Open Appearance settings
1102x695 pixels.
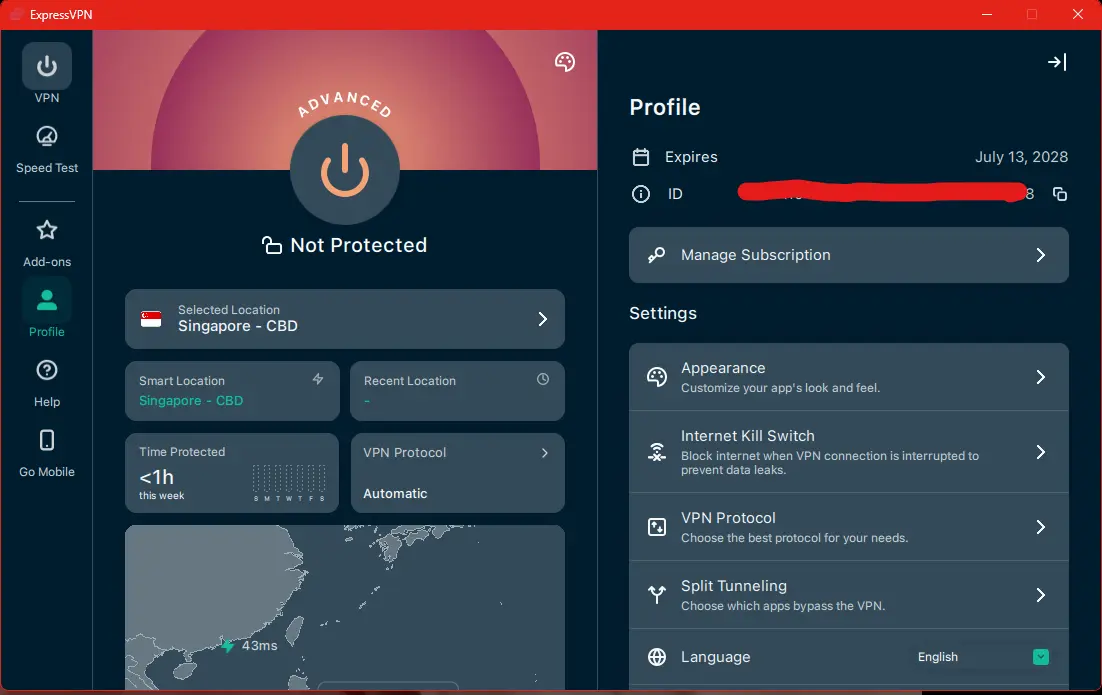pyautogui.click(x=848, y=377)
